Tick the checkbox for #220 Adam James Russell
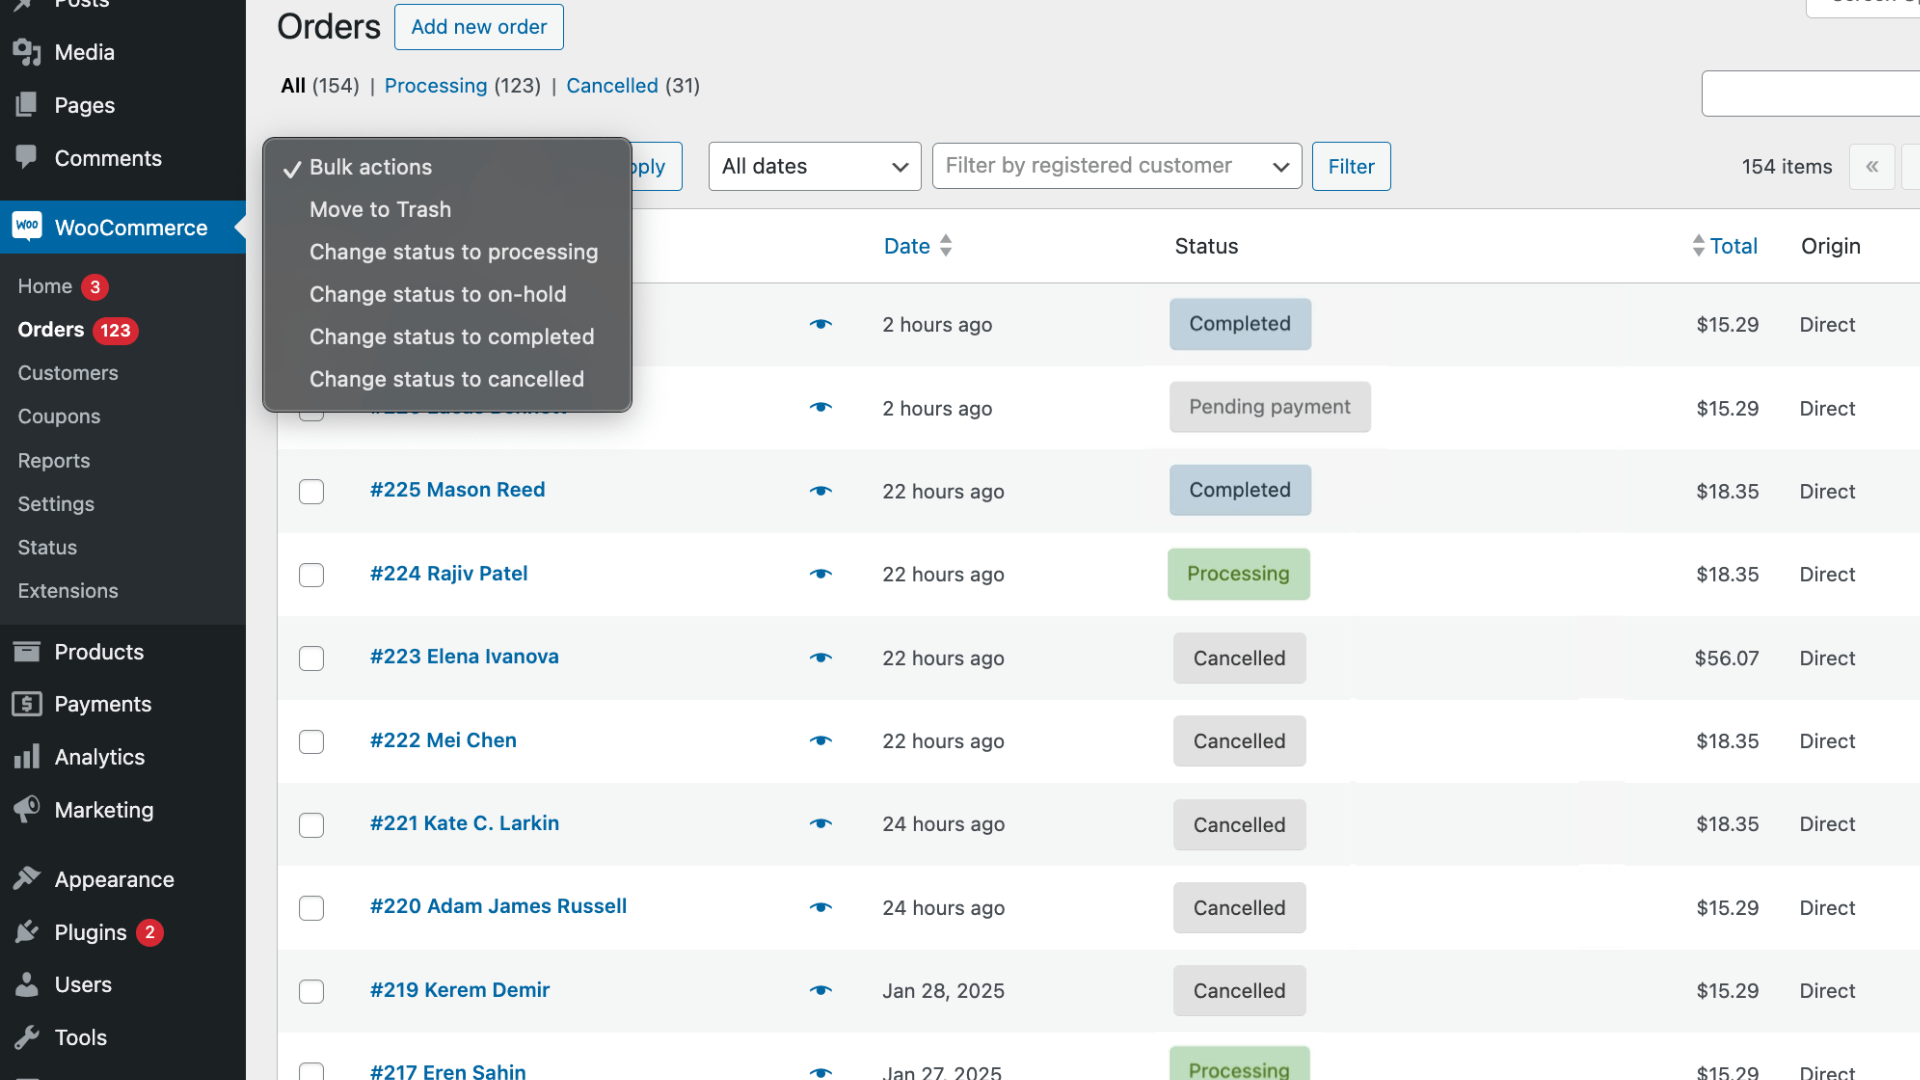This screenshot has width=1920, height=1080. (x=312, y=908)
